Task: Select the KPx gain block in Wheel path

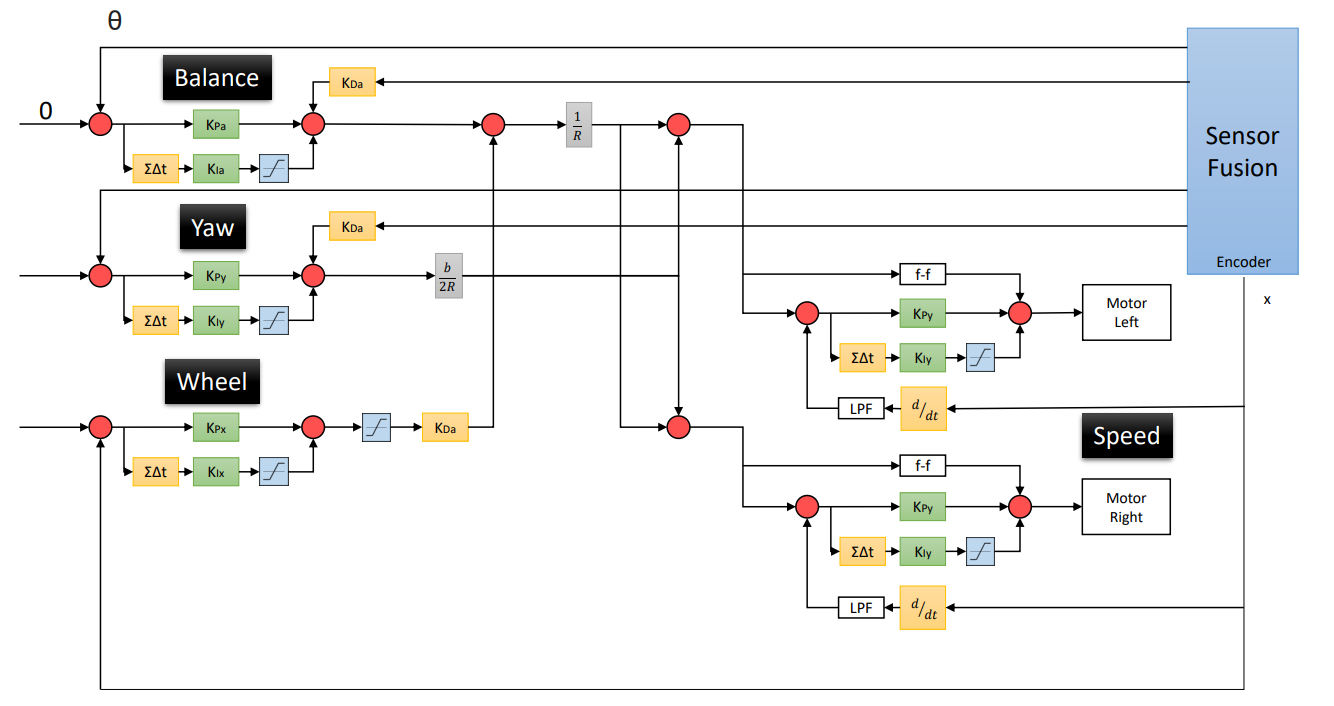Action: click(217, 426)
